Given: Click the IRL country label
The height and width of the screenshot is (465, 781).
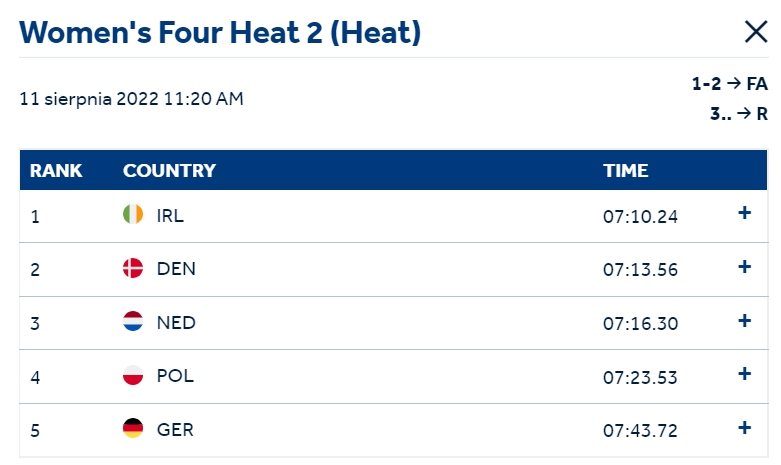Looking at the screenshot, I should tap(170, 216).
